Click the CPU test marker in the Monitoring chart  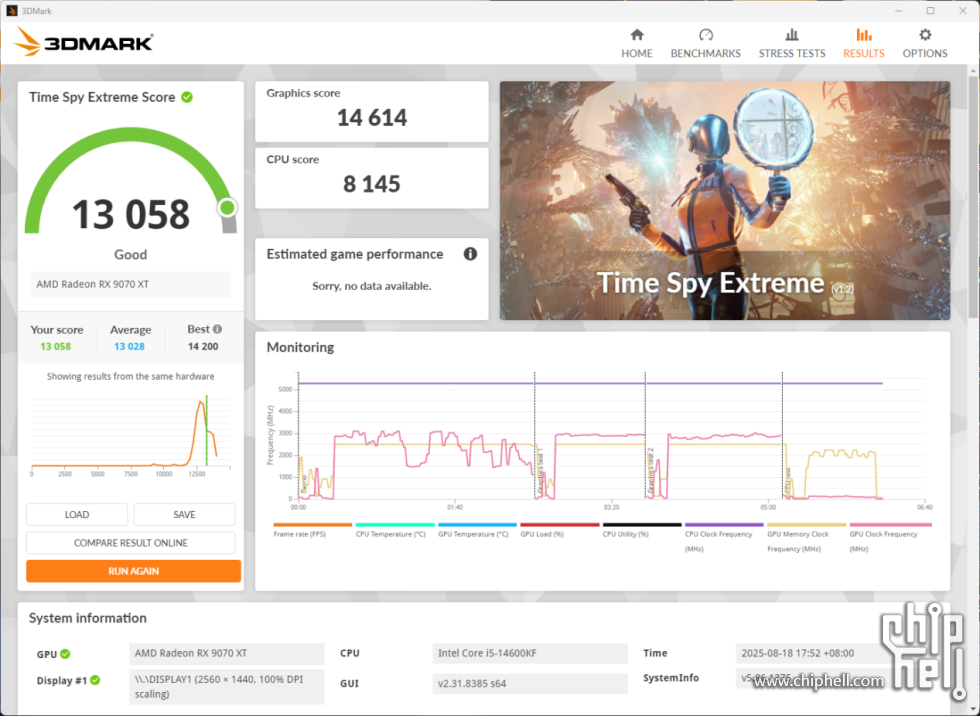click(788, 482)
